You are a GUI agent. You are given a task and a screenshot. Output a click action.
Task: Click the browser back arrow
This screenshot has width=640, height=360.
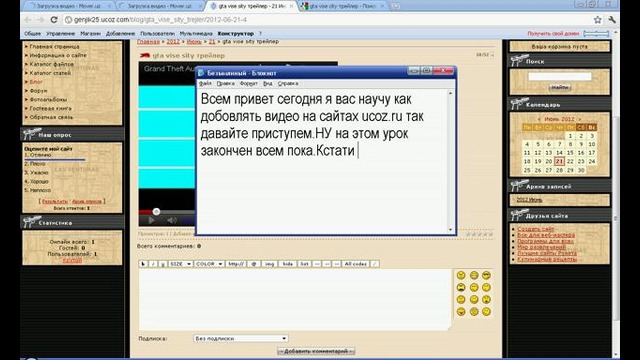(x=28, y=20)
